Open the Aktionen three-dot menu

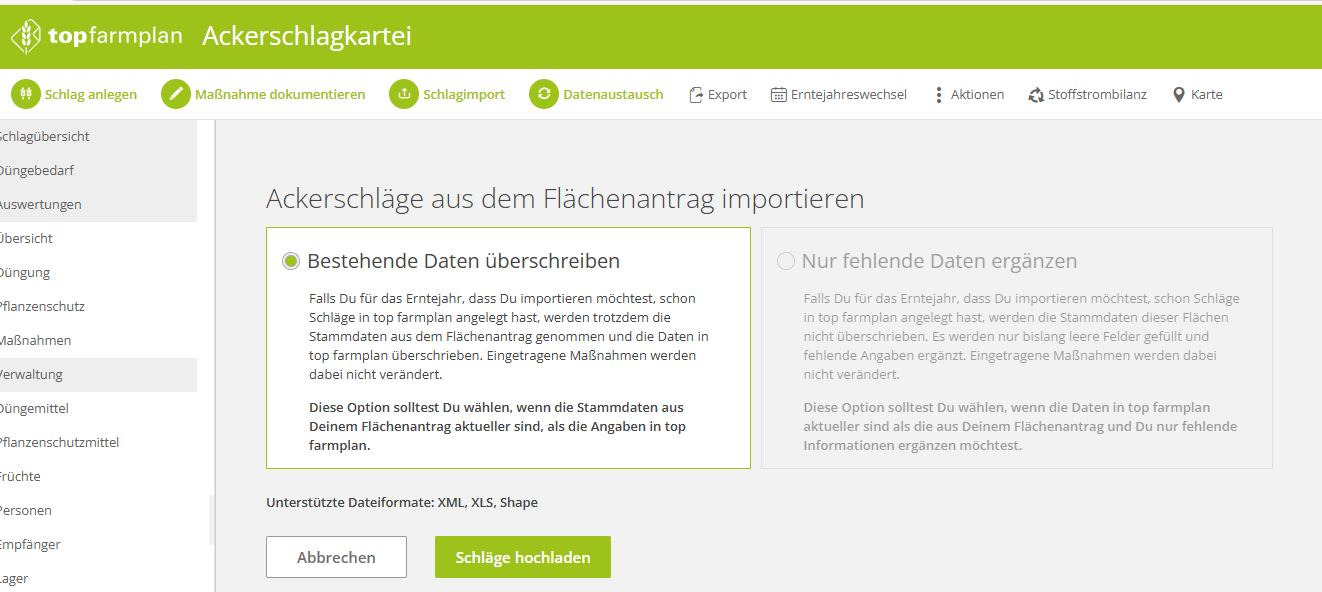938,95
